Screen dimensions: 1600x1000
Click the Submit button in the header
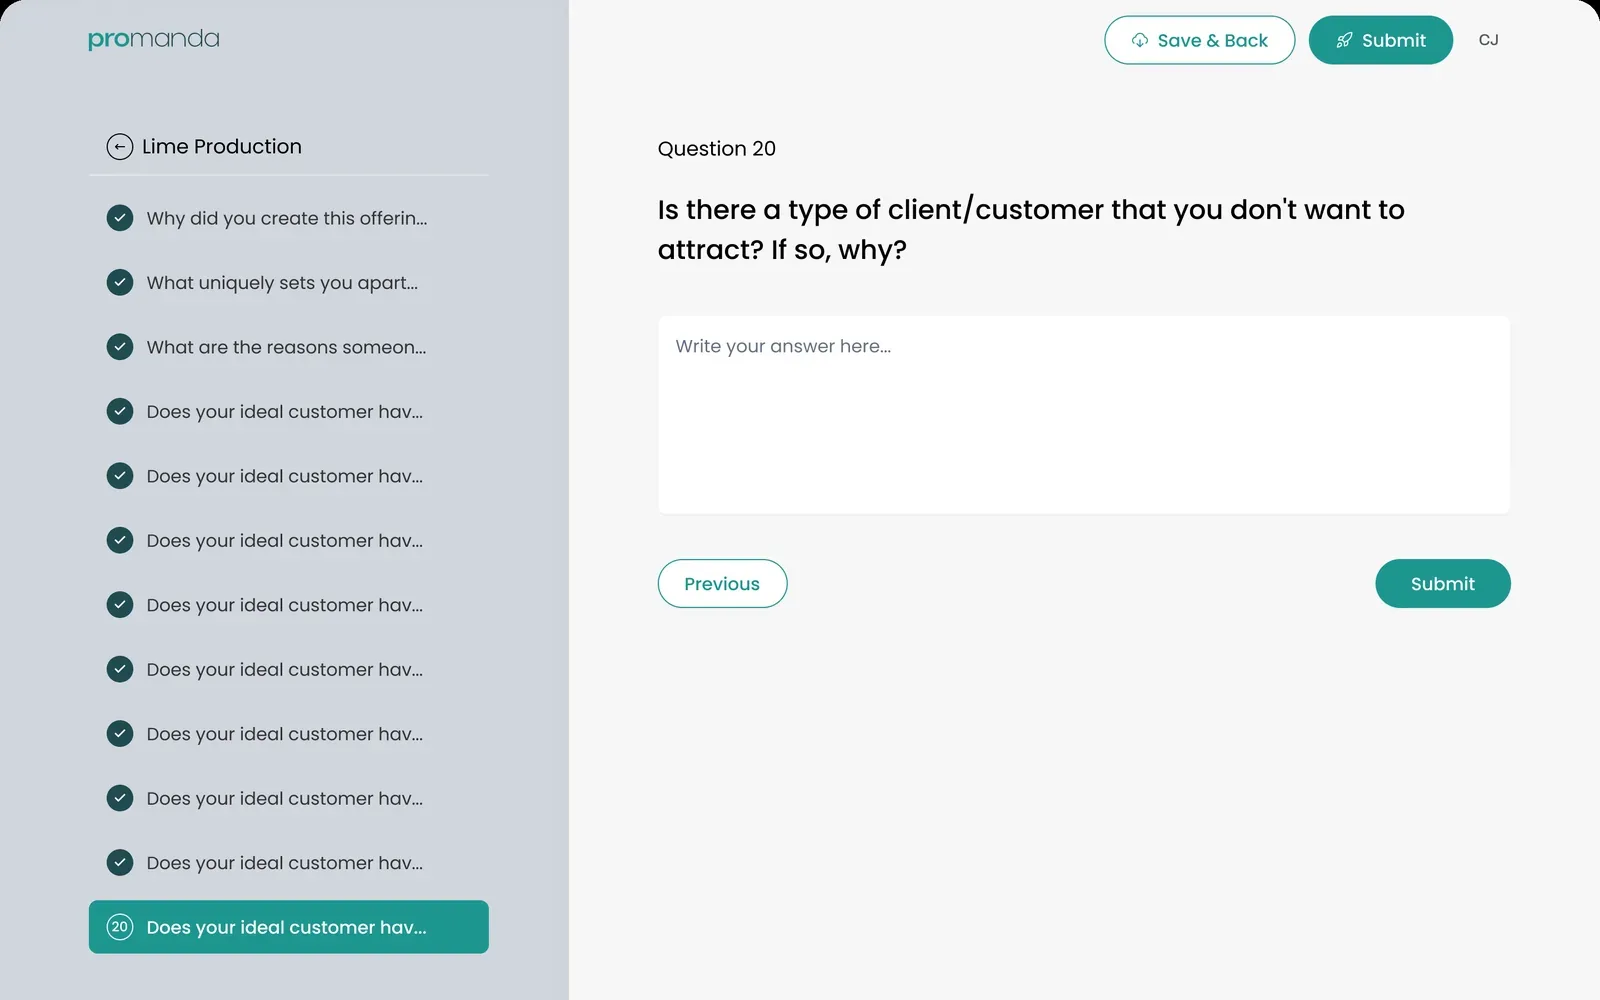(1380, 40)
